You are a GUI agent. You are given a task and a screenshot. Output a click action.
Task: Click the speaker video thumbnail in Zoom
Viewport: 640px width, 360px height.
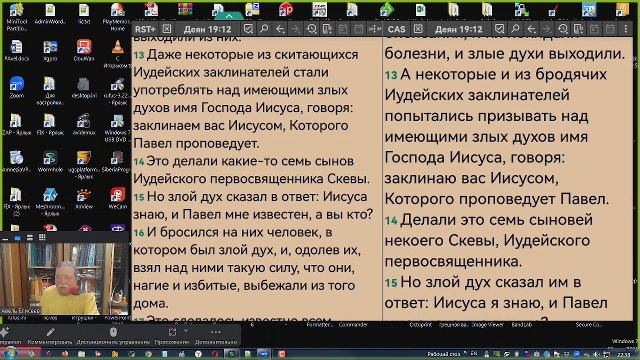pos(64,279)
